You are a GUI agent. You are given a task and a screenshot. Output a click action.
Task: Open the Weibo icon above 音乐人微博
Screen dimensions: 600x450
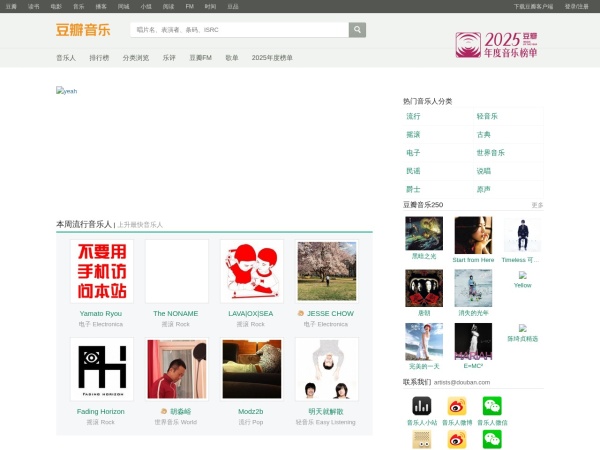pos(457,406)
